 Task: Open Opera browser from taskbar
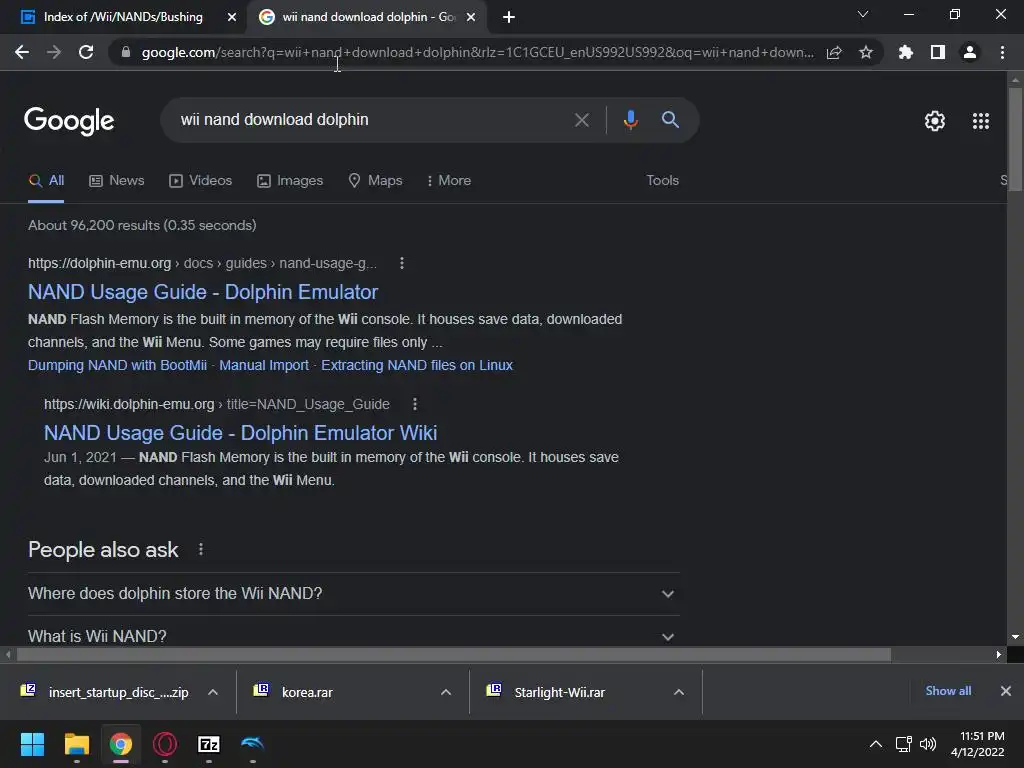tap(165, 744)
